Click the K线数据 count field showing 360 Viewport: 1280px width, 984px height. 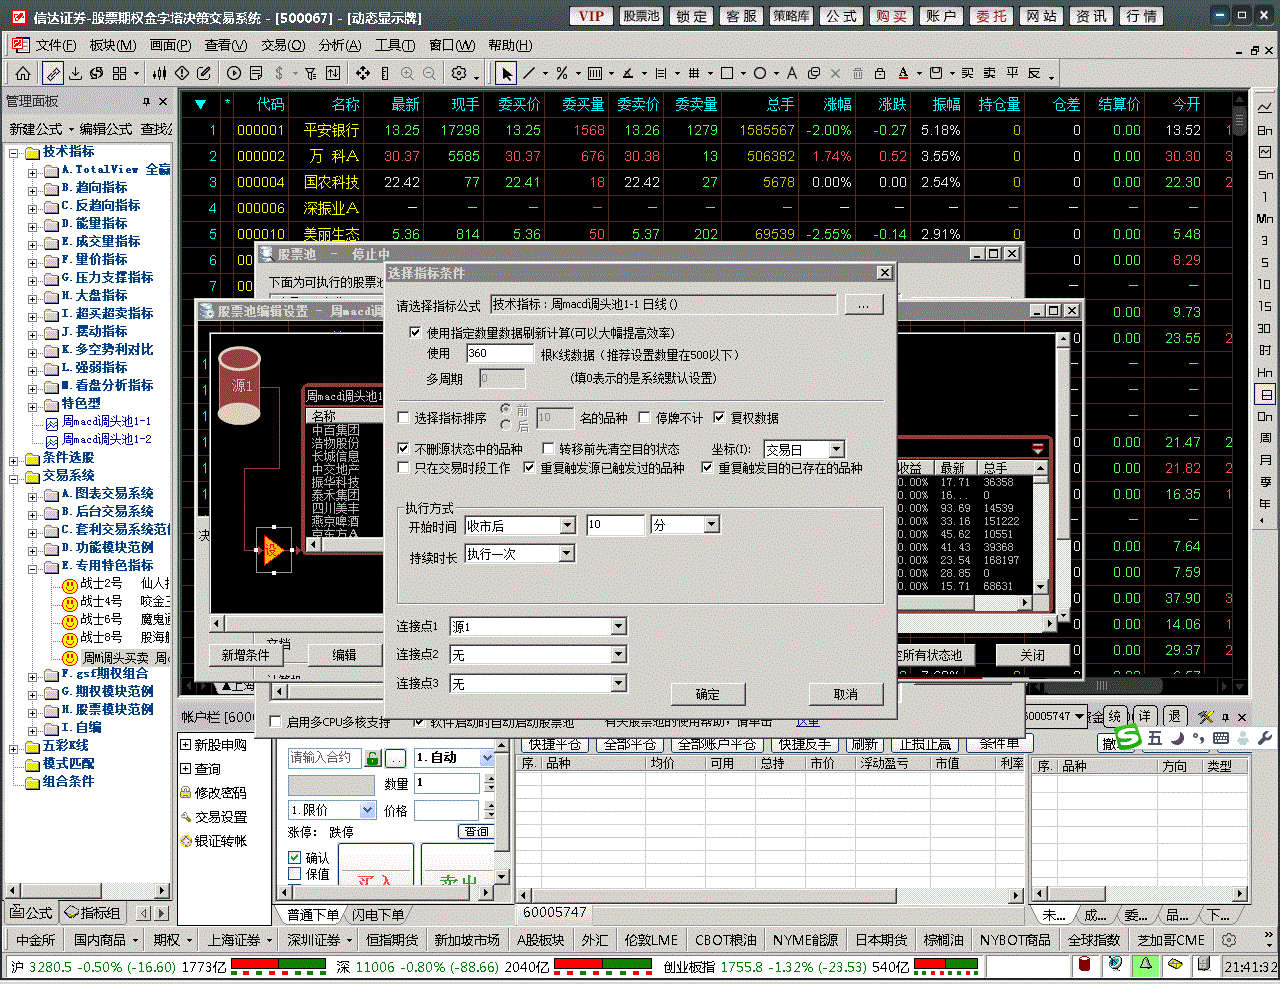(499, 353)
